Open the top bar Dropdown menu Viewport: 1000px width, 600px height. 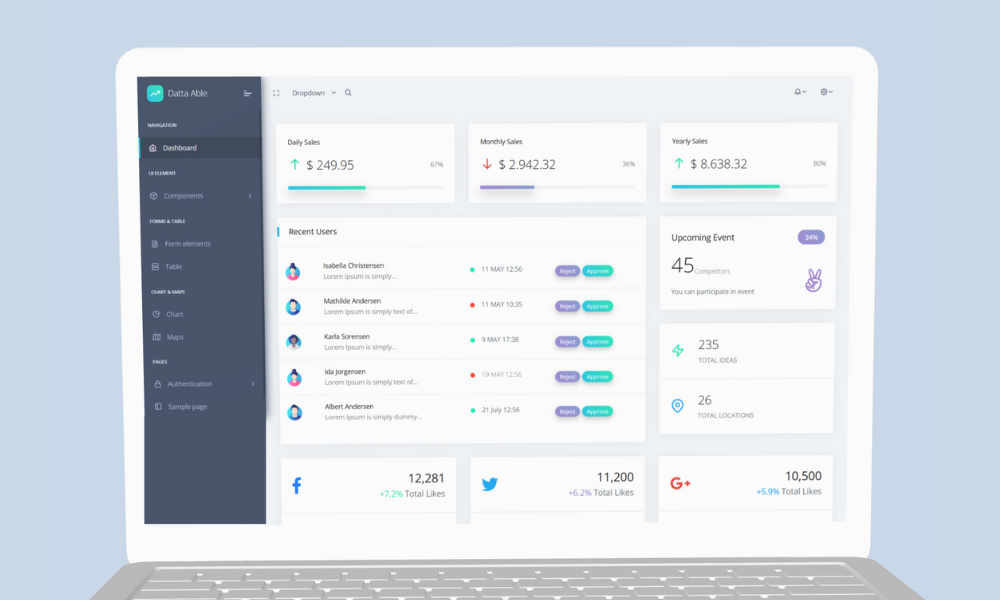point(313,93)
